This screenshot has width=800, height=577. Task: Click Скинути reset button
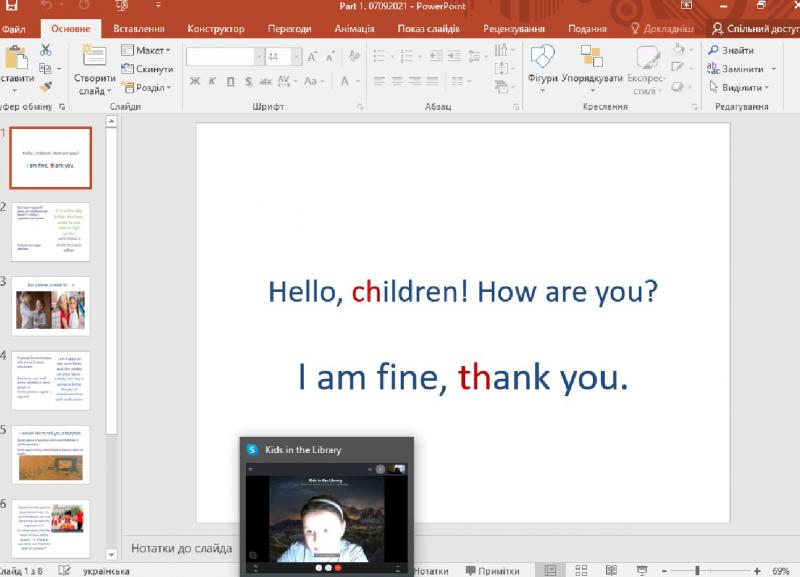tap(147, 68)
